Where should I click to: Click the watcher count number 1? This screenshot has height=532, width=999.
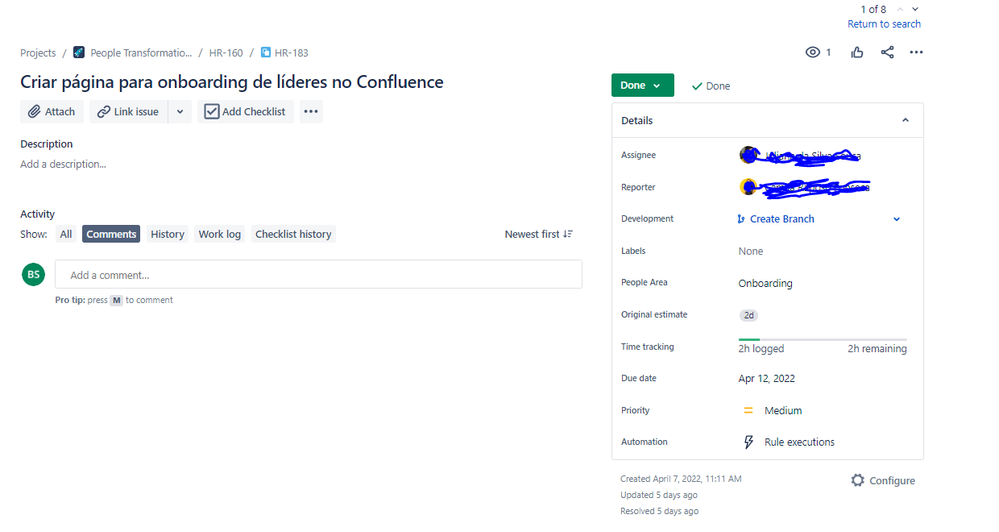[x=828, y=52]
